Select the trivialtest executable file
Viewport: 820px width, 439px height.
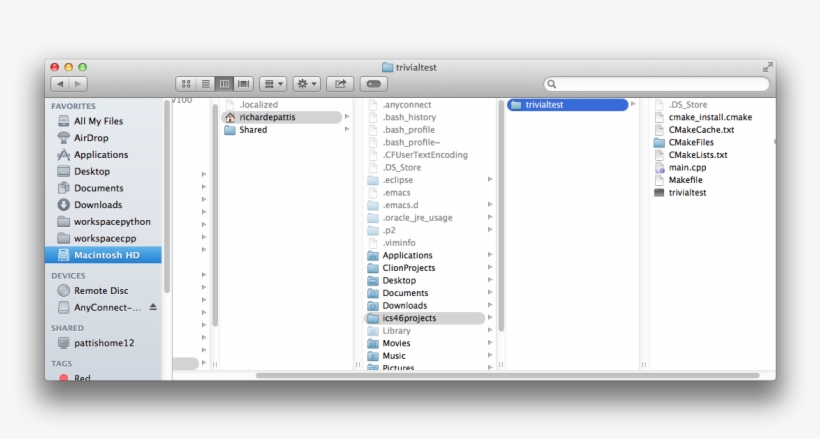687,193
